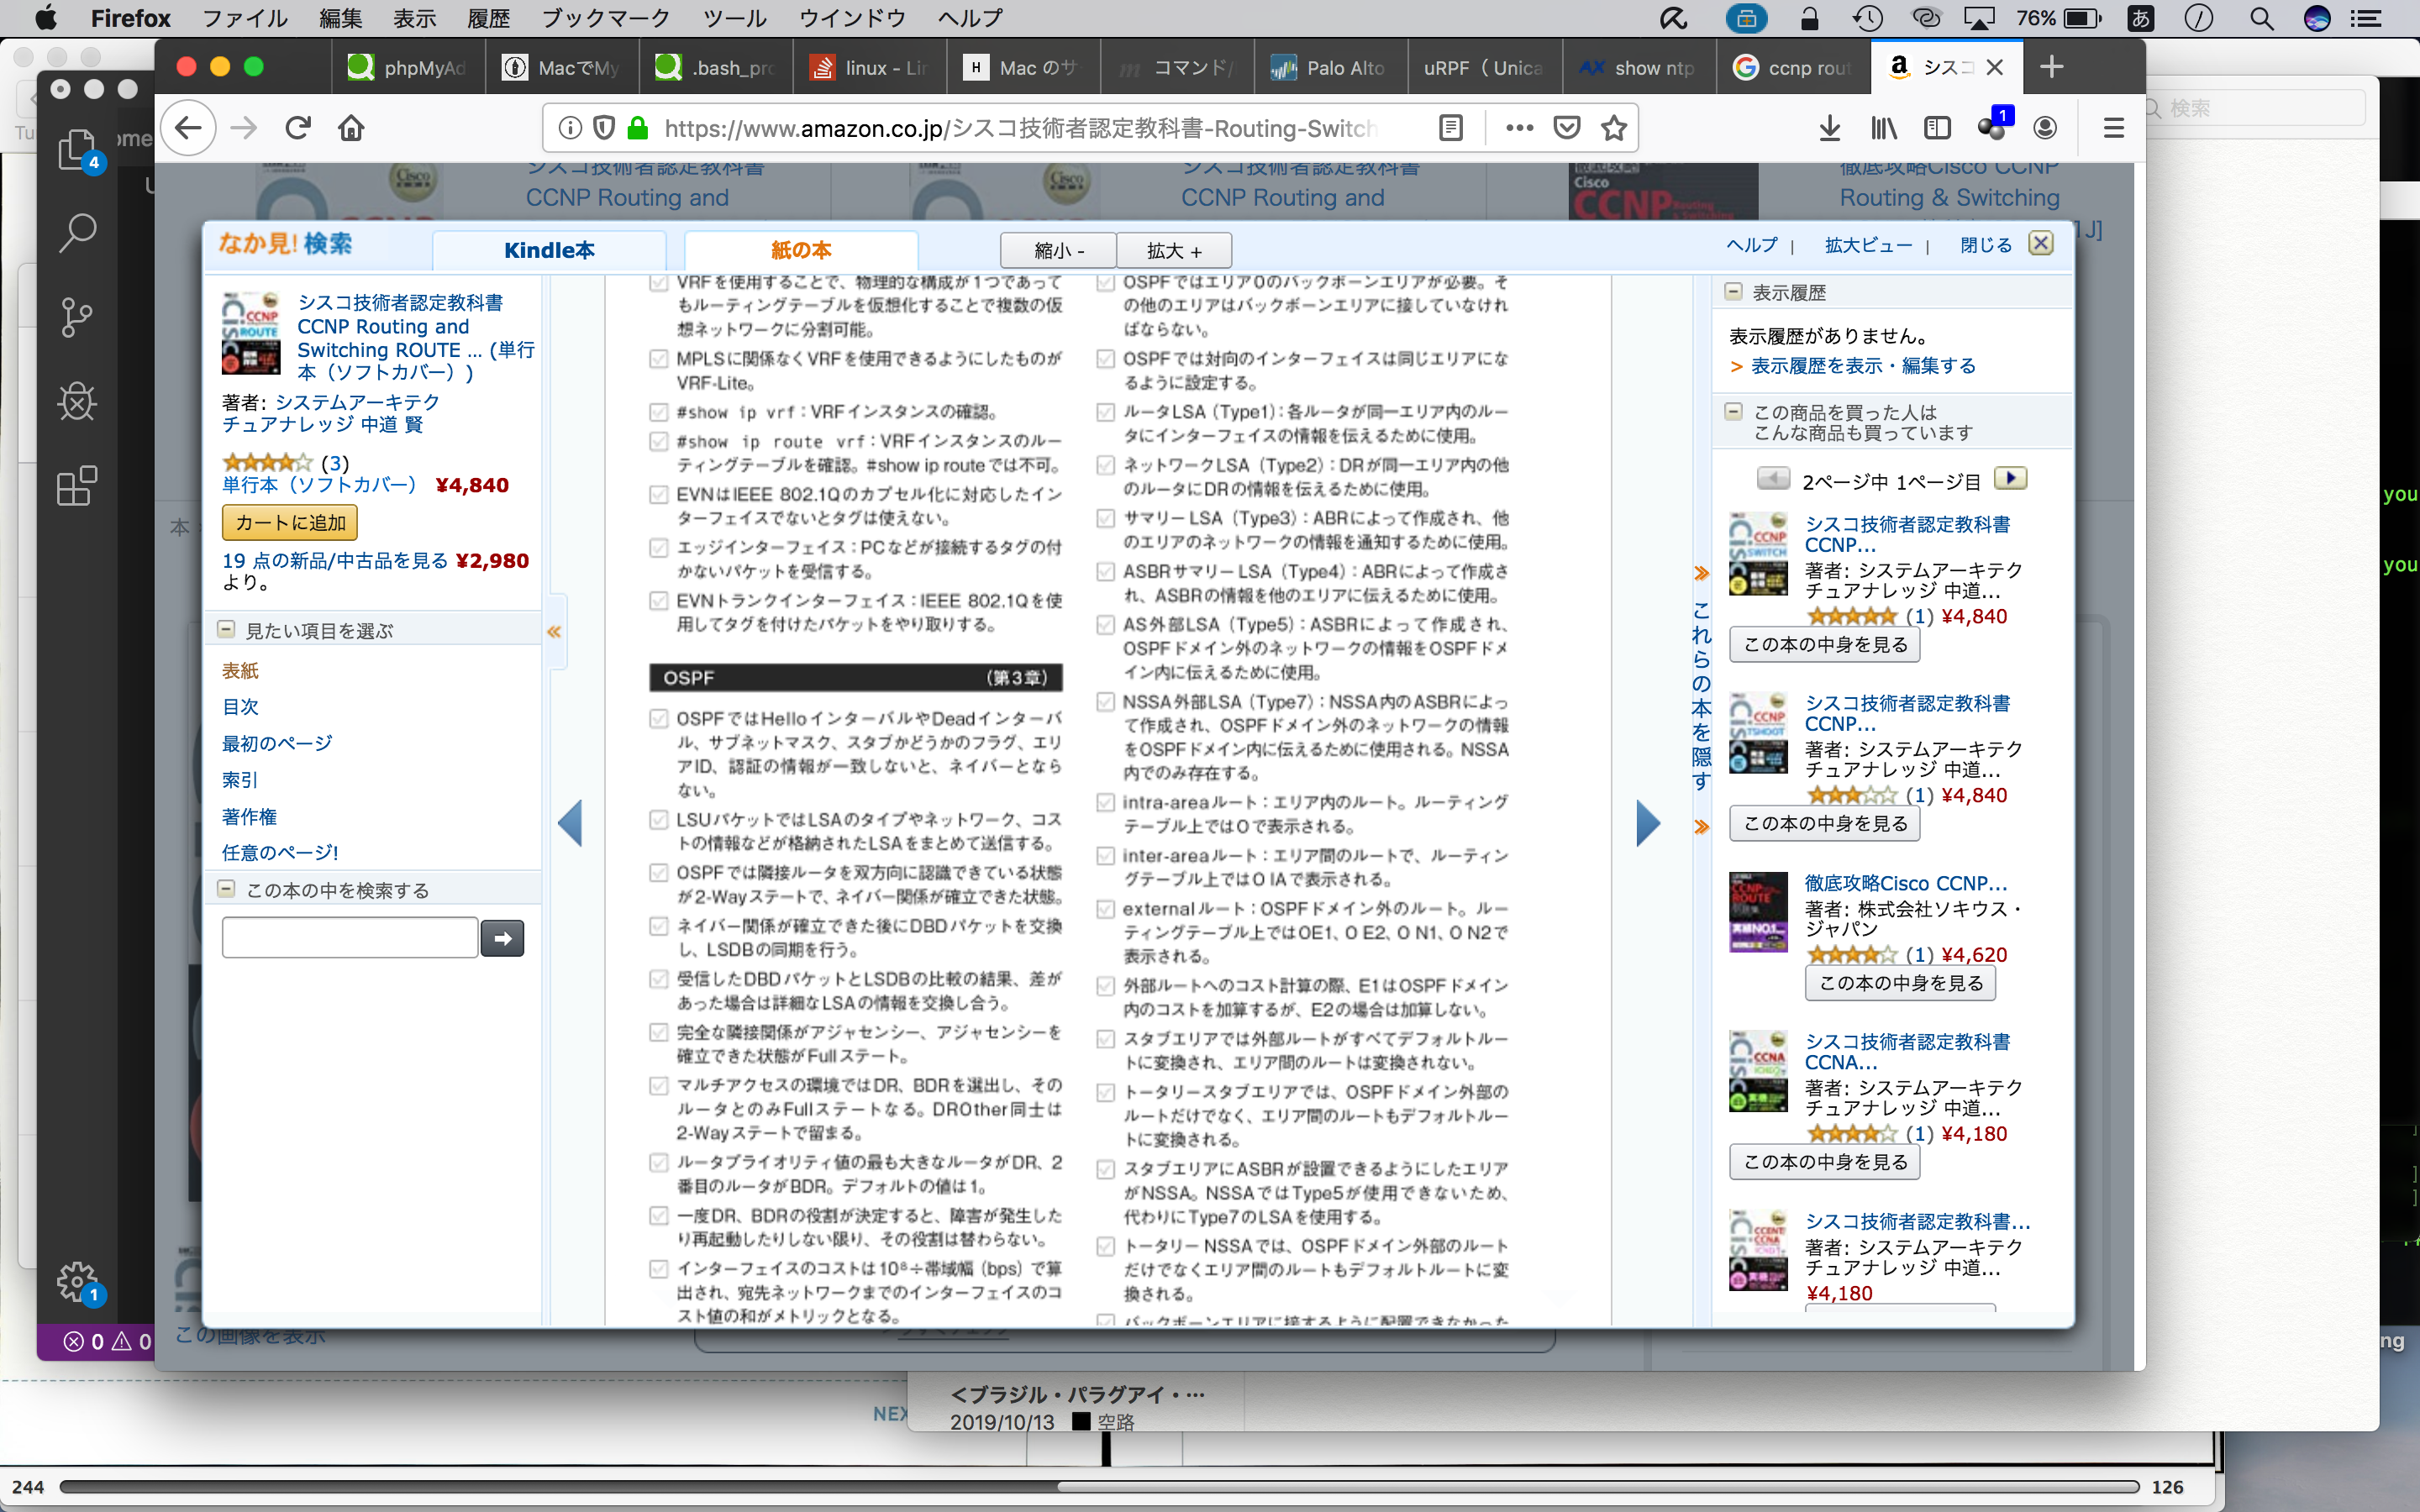Switch to Kindle本 tab
The height and width of the screenshot is (1512, 2420).
click(549, 250)
